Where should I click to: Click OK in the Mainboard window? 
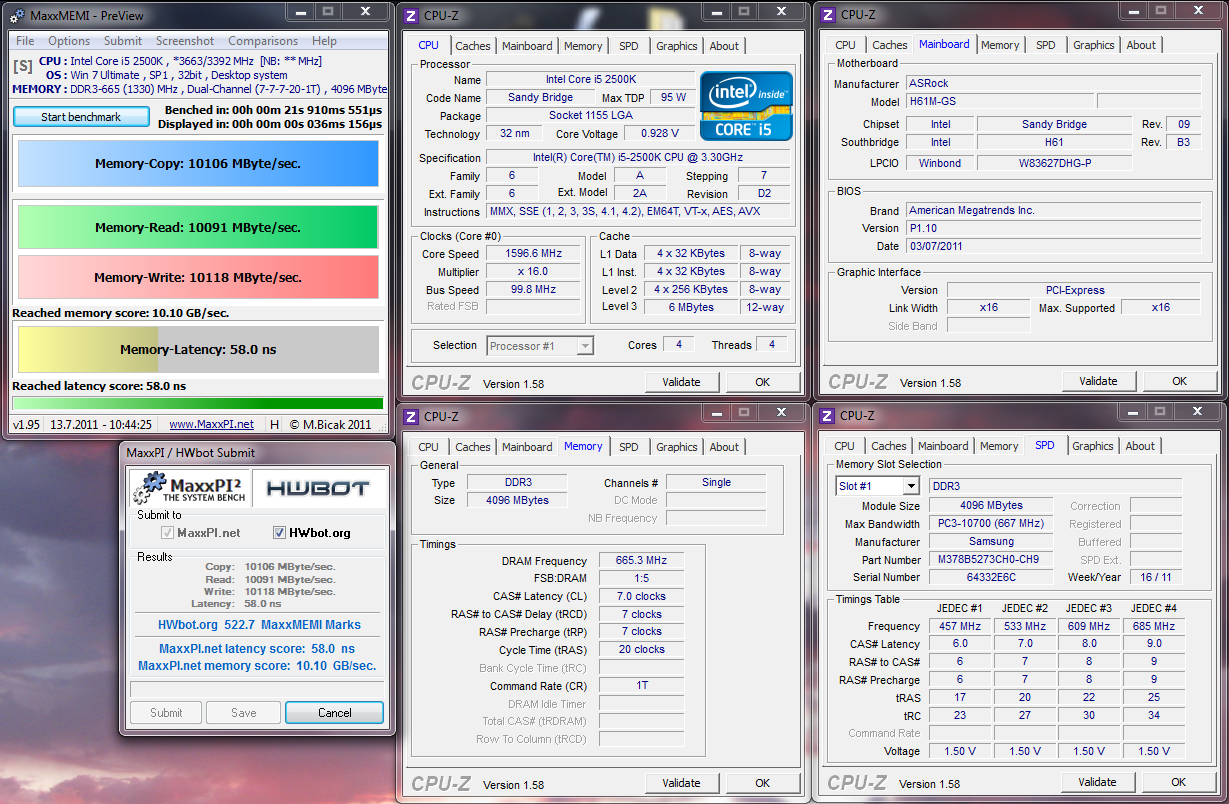[1179, 381]
